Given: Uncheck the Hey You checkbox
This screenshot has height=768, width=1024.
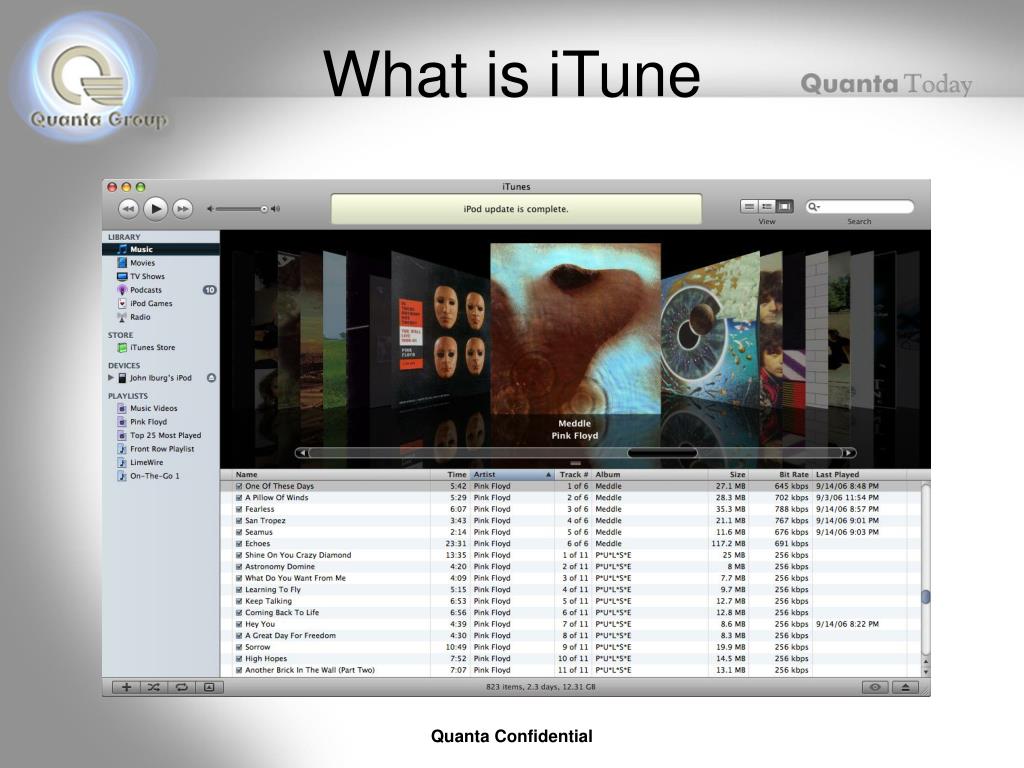Looking at the screenshot, I should [239, 624].
